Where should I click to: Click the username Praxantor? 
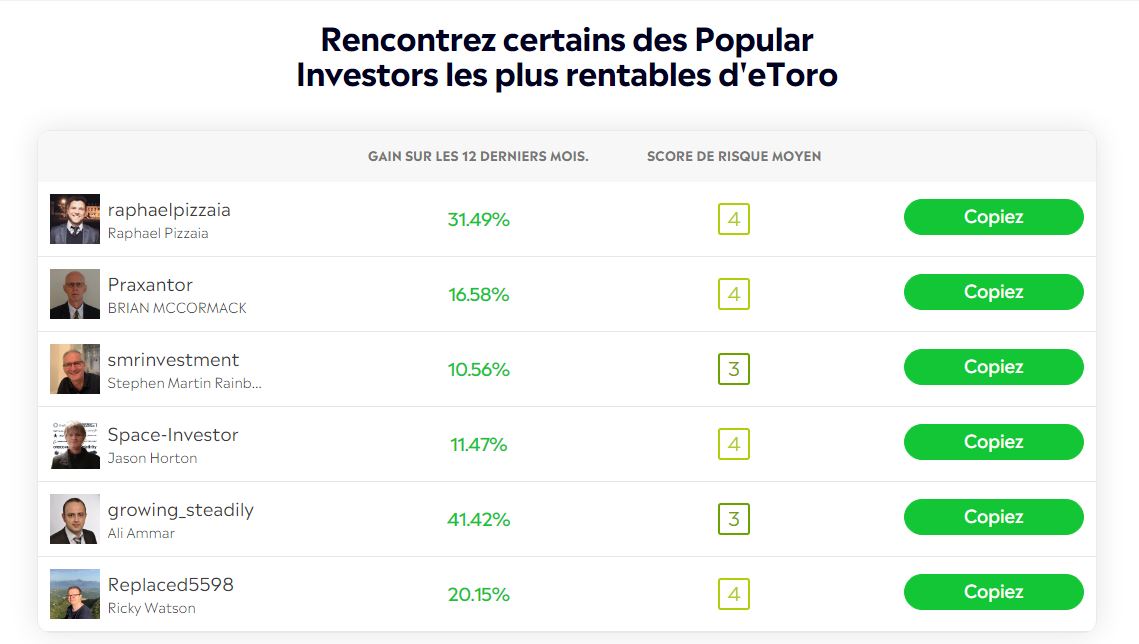click(x=150, y=285)
